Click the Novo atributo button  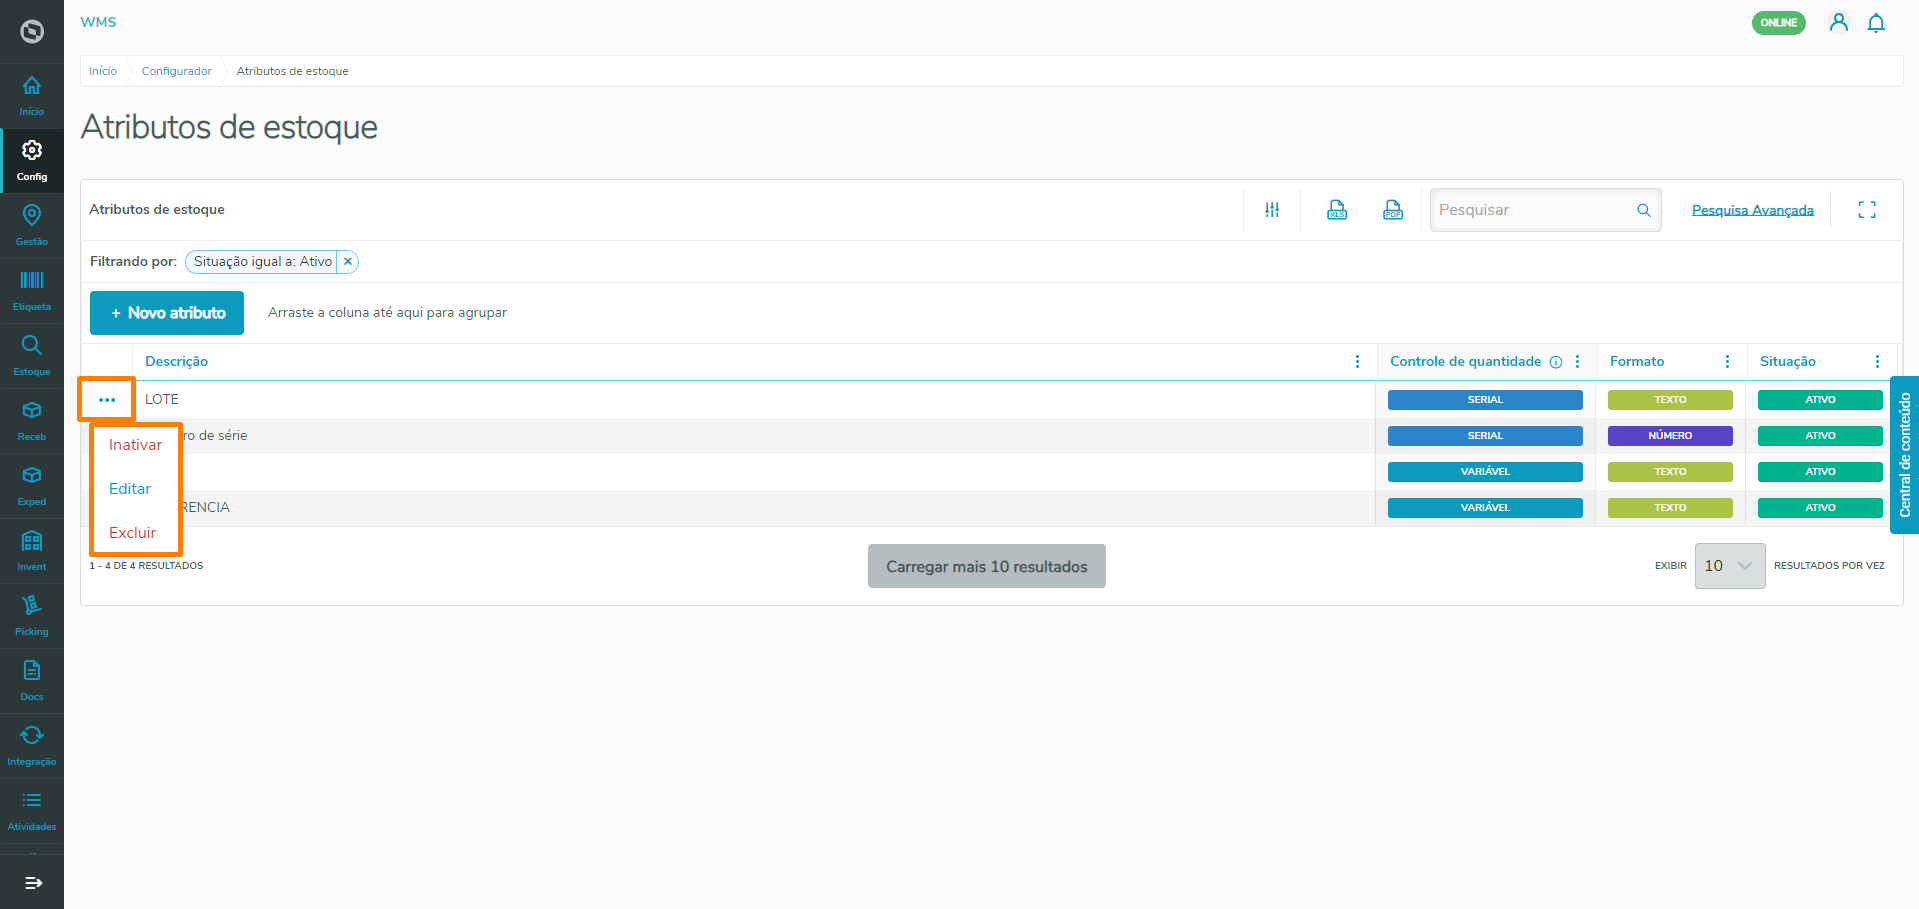[167, 313]
